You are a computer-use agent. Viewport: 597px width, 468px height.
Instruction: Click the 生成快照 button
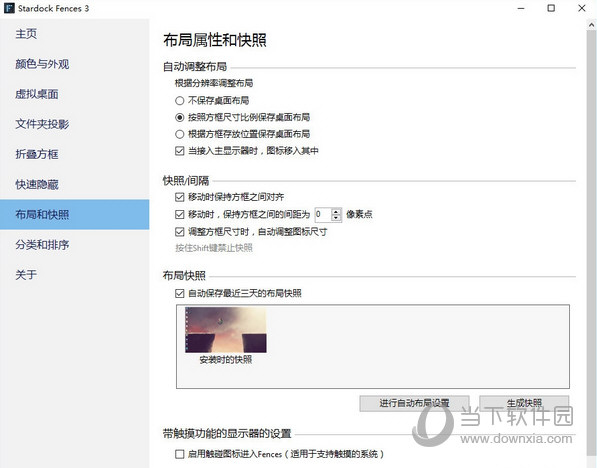coord(524,403)
